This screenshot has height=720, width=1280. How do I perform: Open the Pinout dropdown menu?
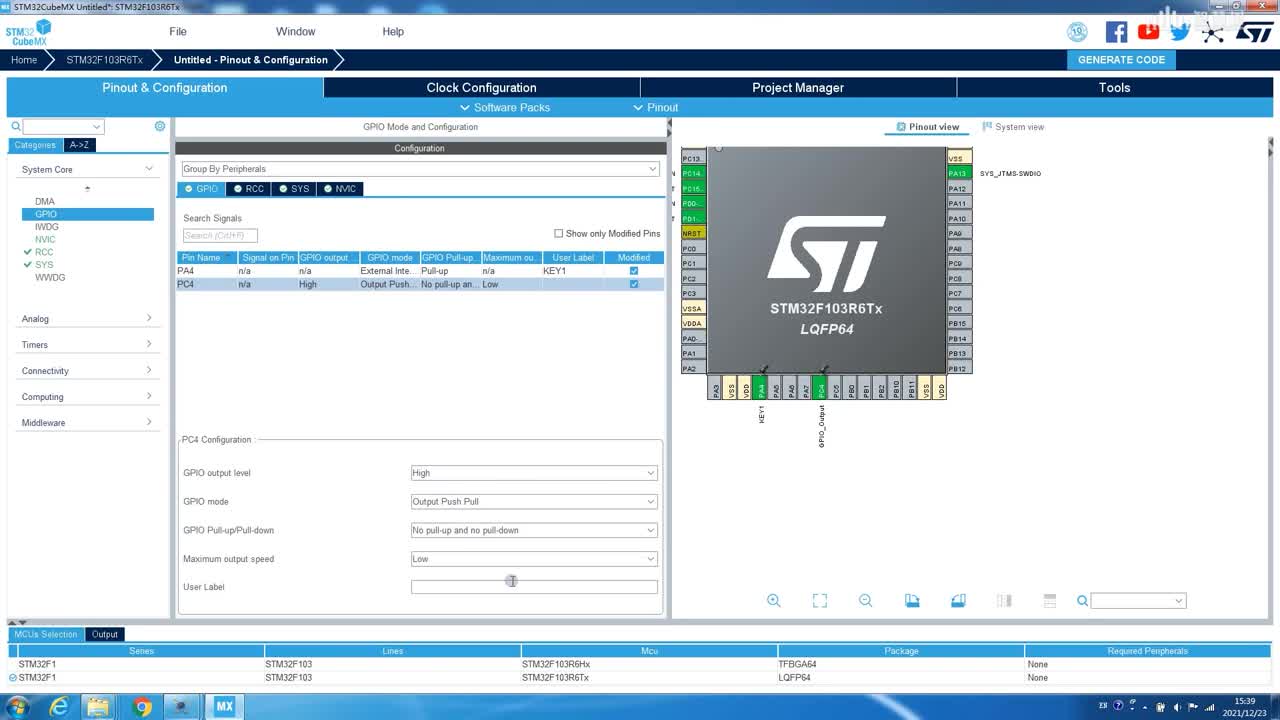coord(656,107)
